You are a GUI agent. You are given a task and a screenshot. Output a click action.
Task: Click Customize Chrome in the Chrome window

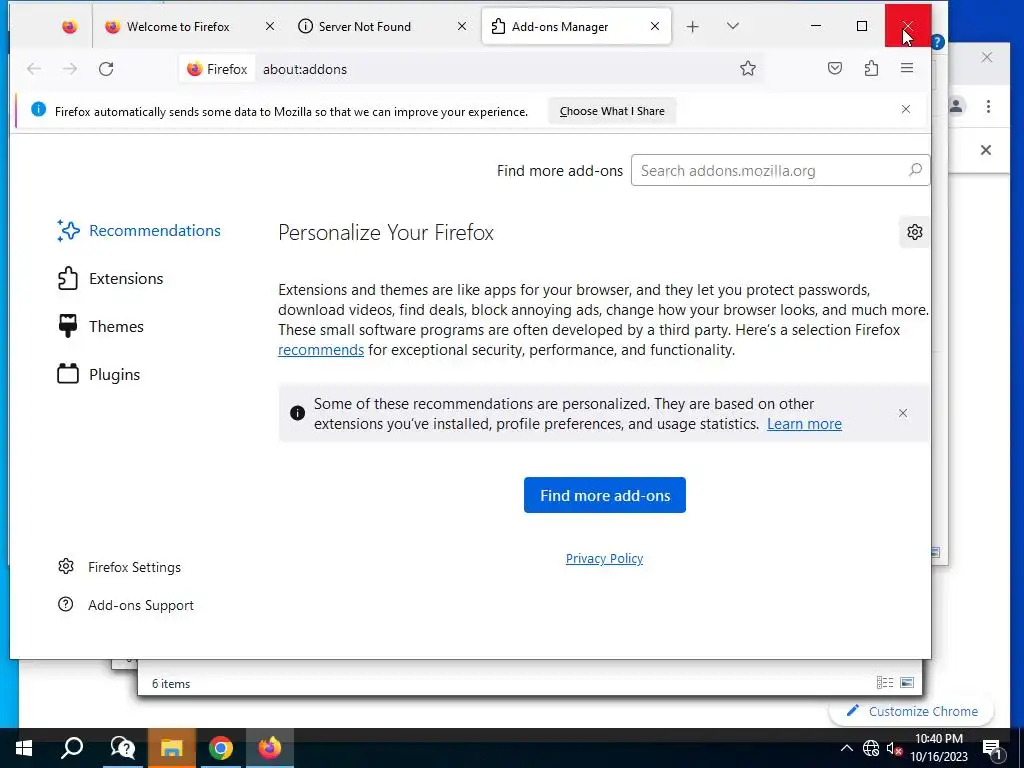912,711
